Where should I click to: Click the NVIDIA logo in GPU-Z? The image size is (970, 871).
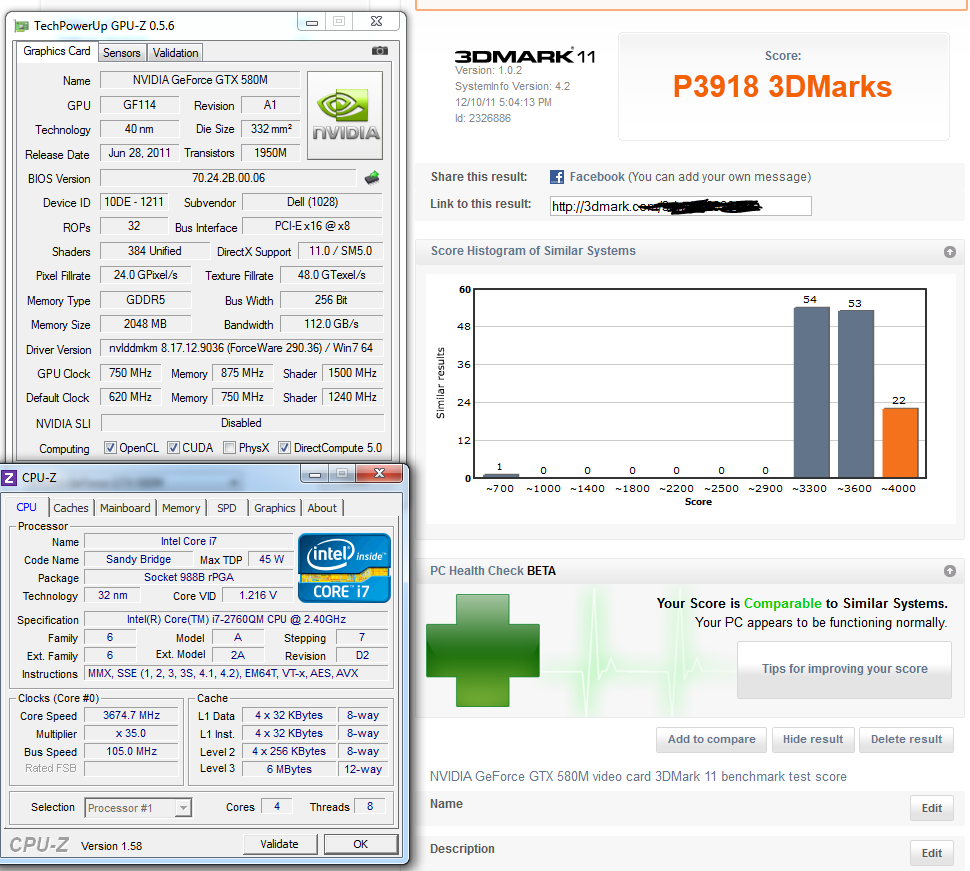pos(345,115)
